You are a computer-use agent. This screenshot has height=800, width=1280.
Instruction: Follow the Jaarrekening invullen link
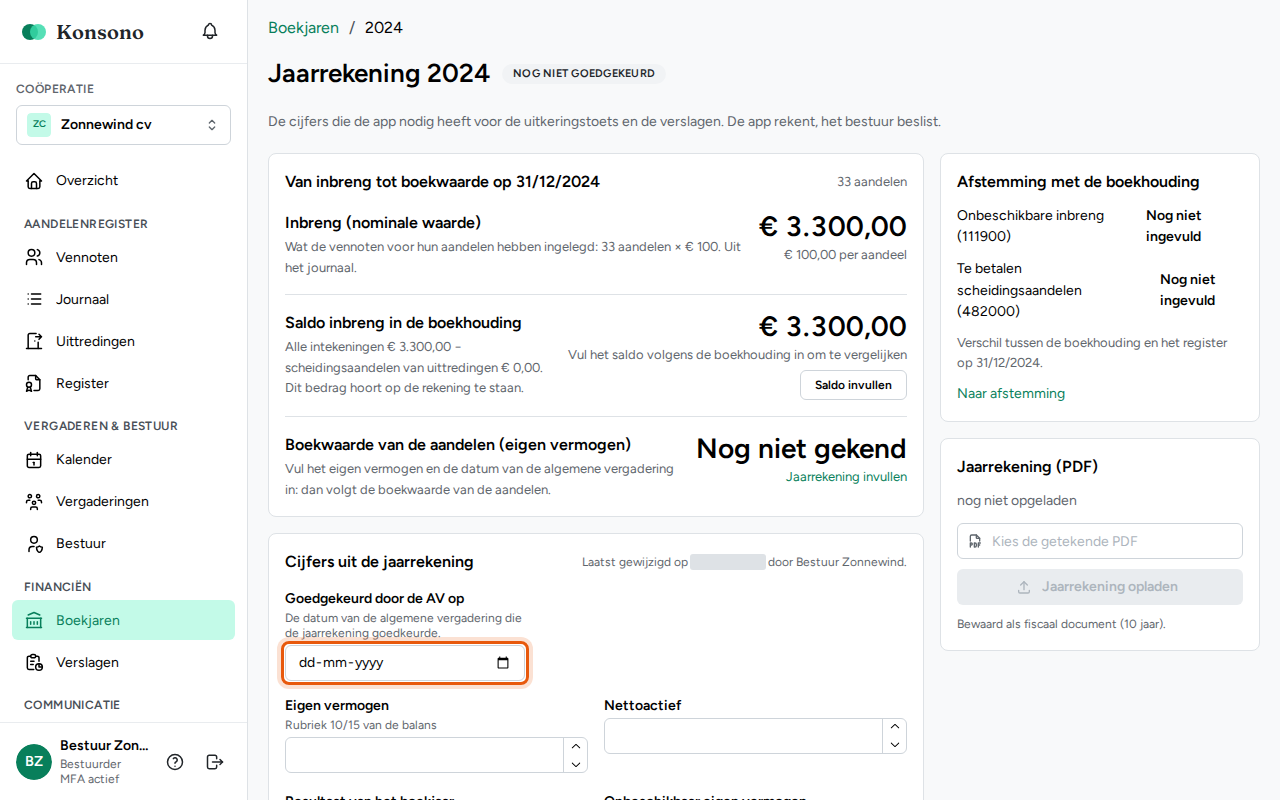click(846, 477)
